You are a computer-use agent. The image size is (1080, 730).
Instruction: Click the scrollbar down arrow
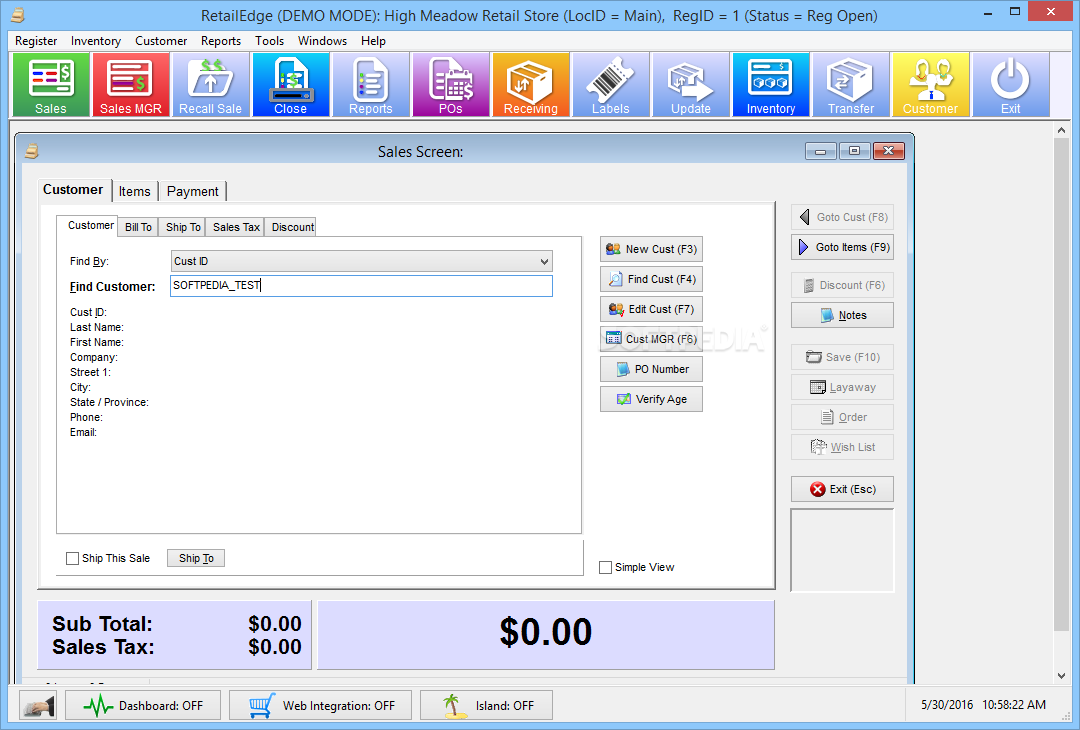coord(1061,676)
